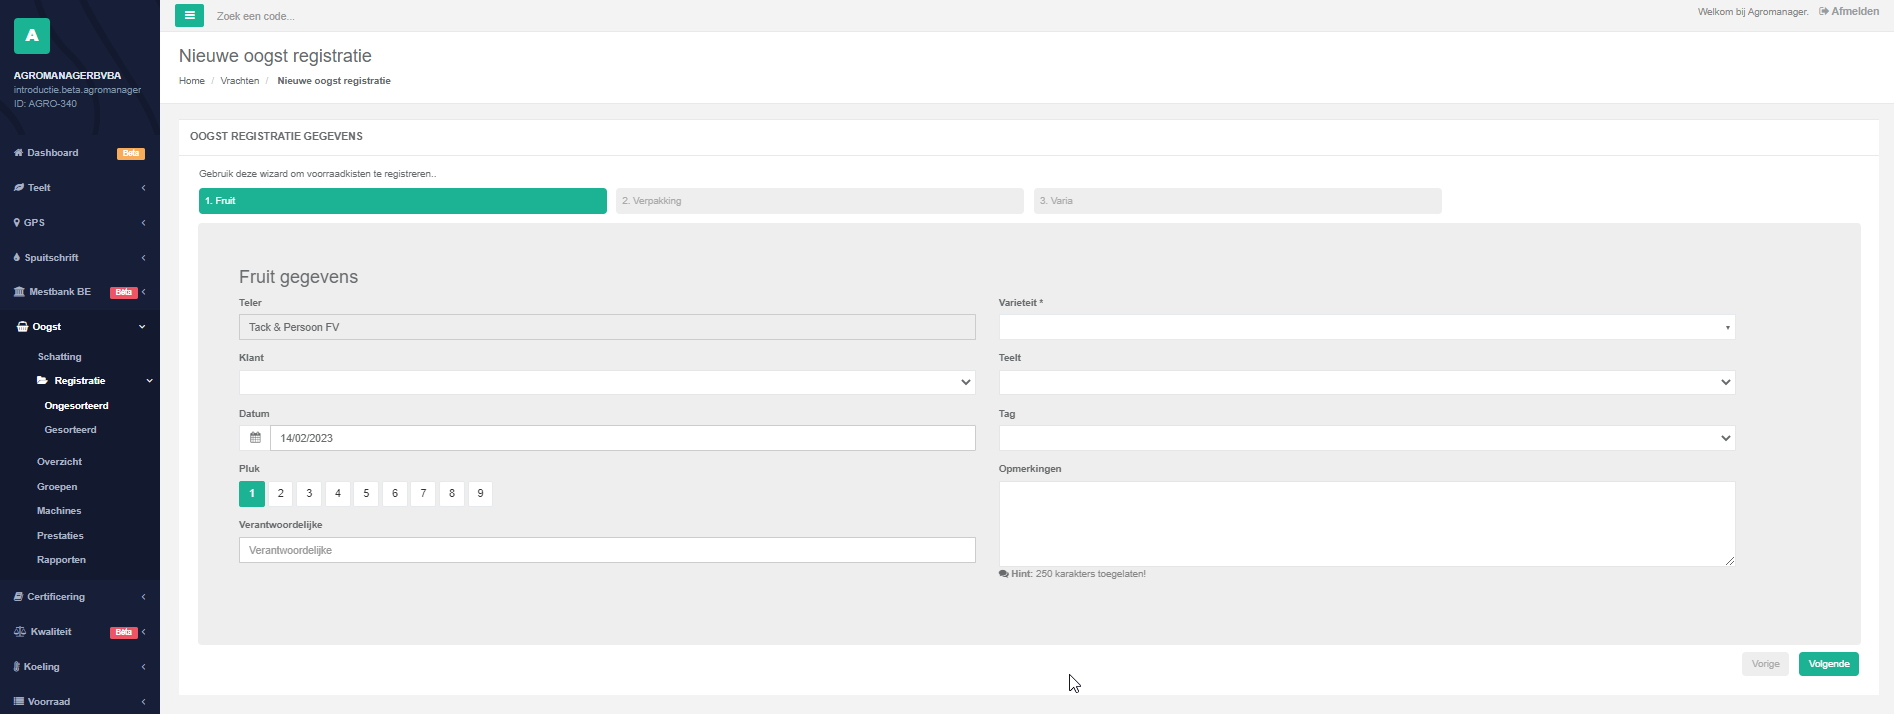This screenshot has height=714, width=1894.
Task: Open the Teelt field dropdown
Action: coord(1367,382)
